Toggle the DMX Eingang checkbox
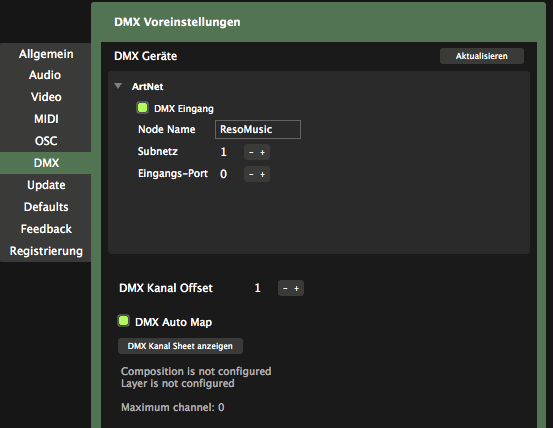The image size is (553, 428). tap(142, 108)
